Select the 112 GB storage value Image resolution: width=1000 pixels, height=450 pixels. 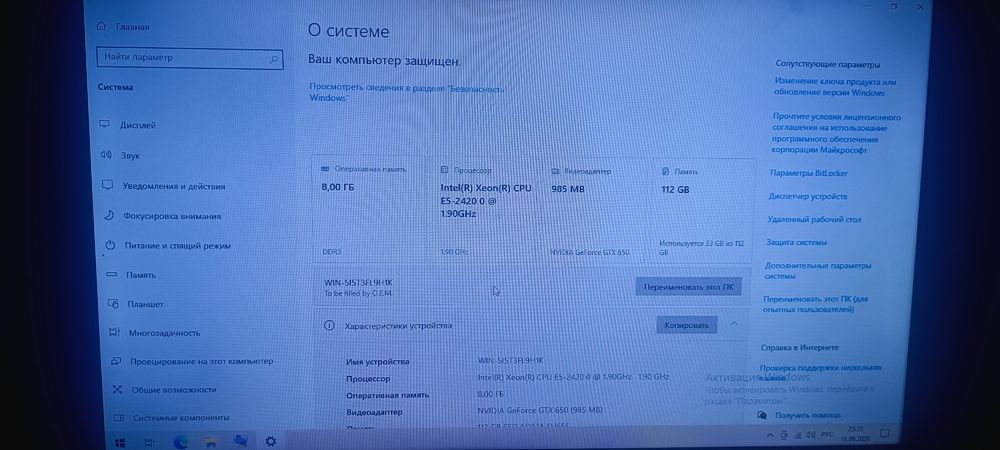click(675, 189)
